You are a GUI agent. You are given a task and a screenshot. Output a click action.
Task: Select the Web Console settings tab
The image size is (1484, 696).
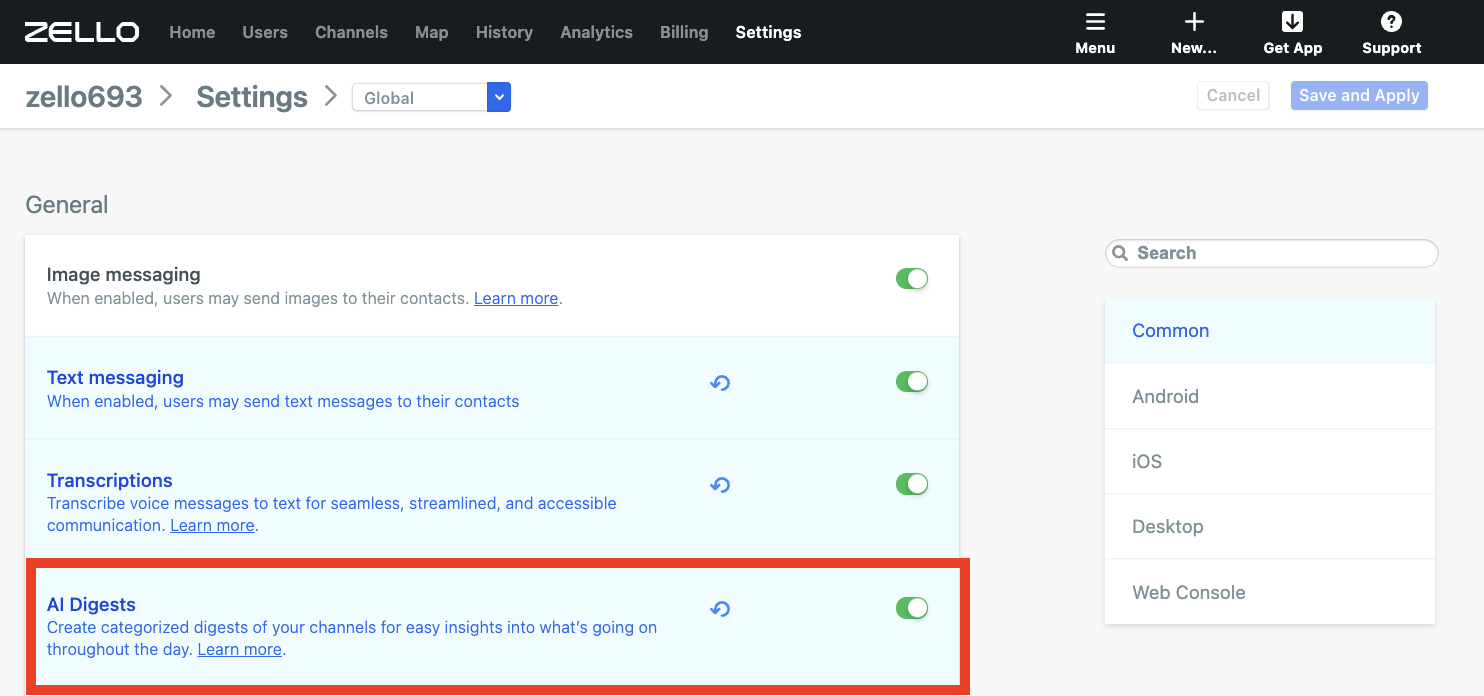[x=1270, y=592]
